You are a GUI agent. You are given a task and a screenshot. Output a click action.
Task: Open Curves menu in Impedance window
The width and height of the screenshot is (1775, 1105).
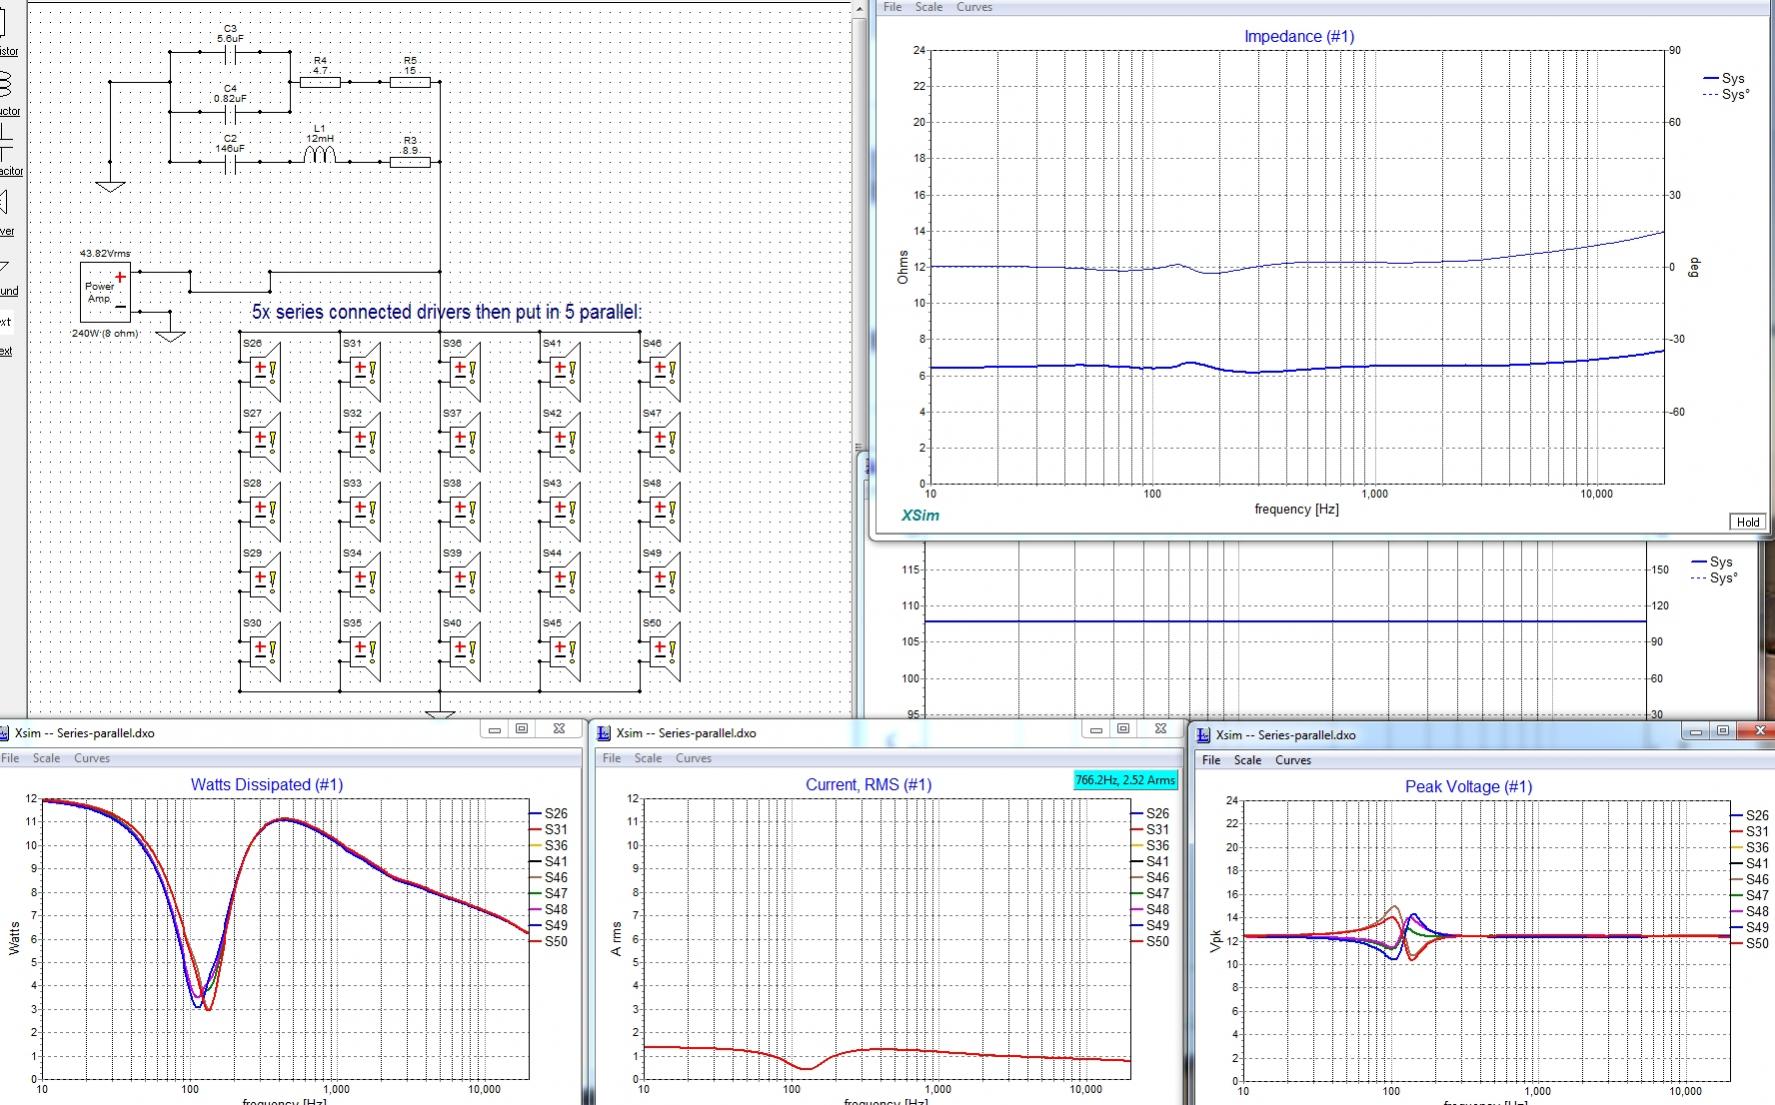[974, 7]
